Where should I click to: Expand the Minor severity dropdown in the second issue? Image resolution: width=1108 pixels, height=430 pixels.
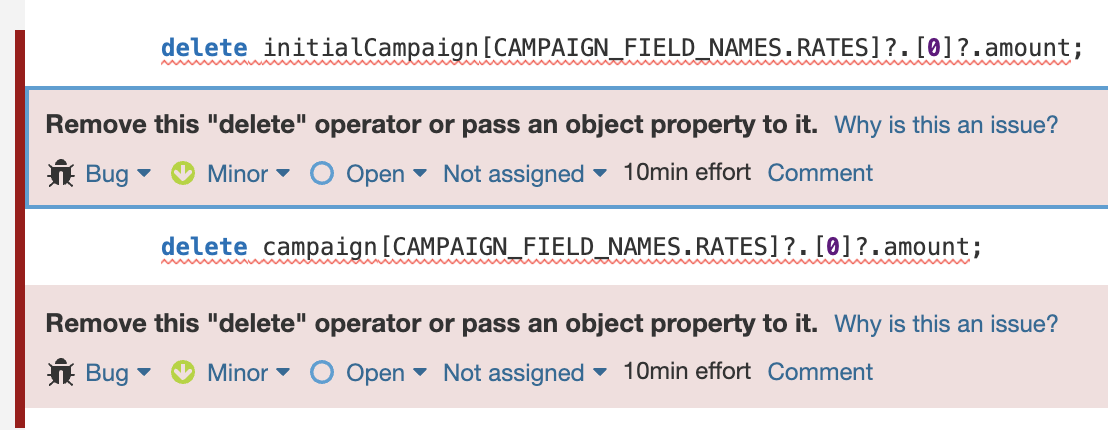pyautogui.click(x=248, y=373)
